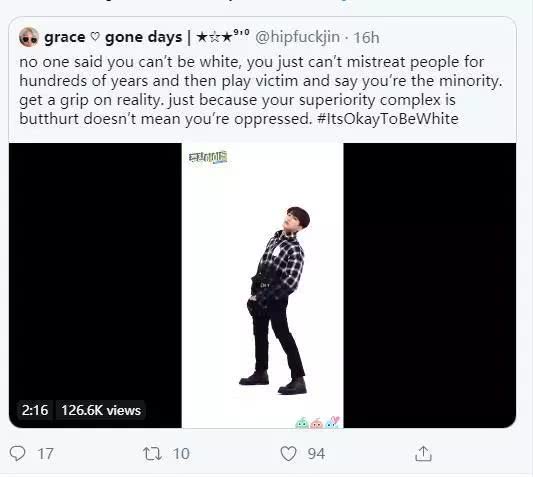Play the embedded video of the dancer
533x477 pixels.
pyautogui.click(x=262, y=285)
